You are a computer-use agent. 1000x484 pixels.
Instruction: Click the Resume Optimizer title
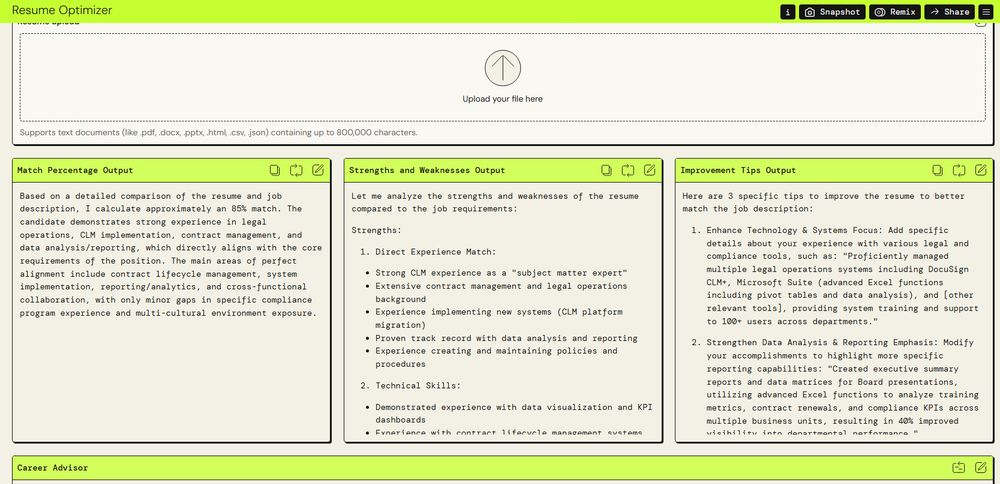click(x=62, y=10)
